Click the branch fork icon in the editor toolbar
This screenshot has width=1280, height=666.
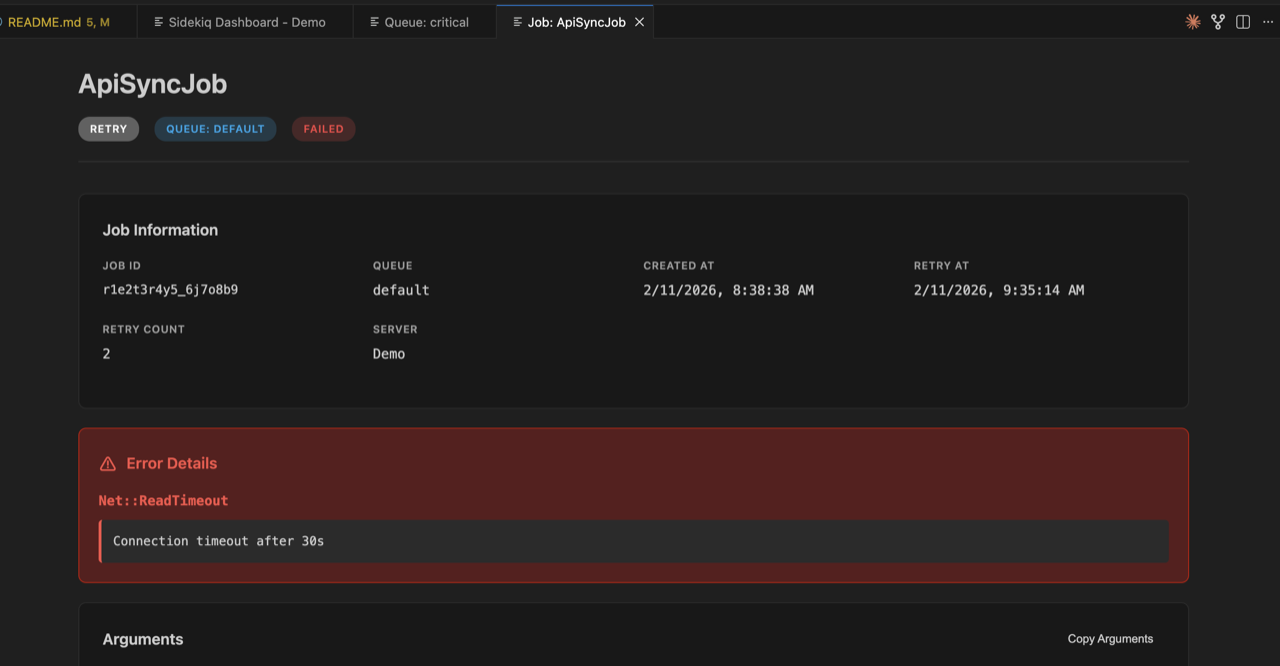[1217, 20]
